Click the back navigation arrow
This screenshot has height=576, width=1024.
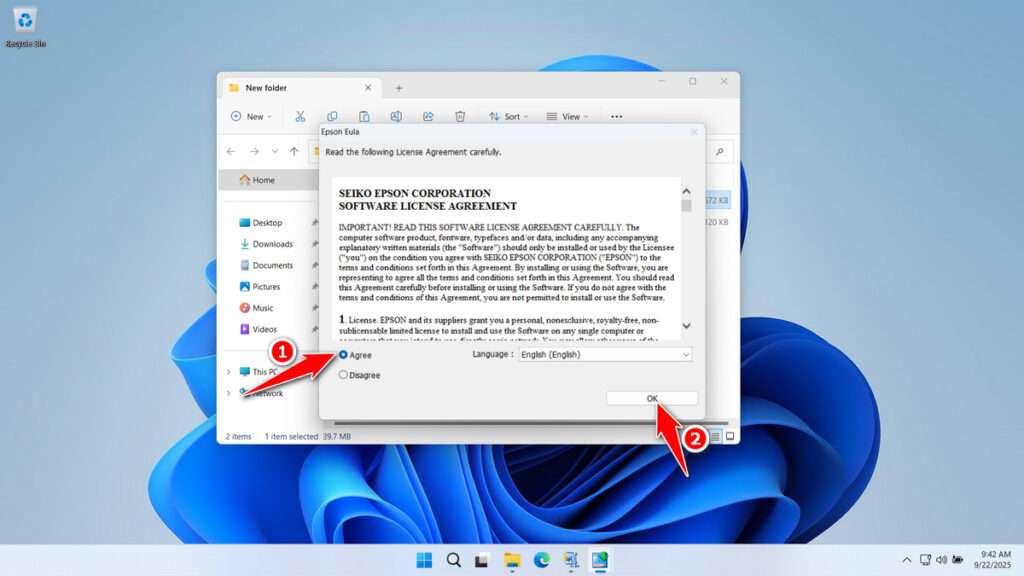tap(231, 151)
